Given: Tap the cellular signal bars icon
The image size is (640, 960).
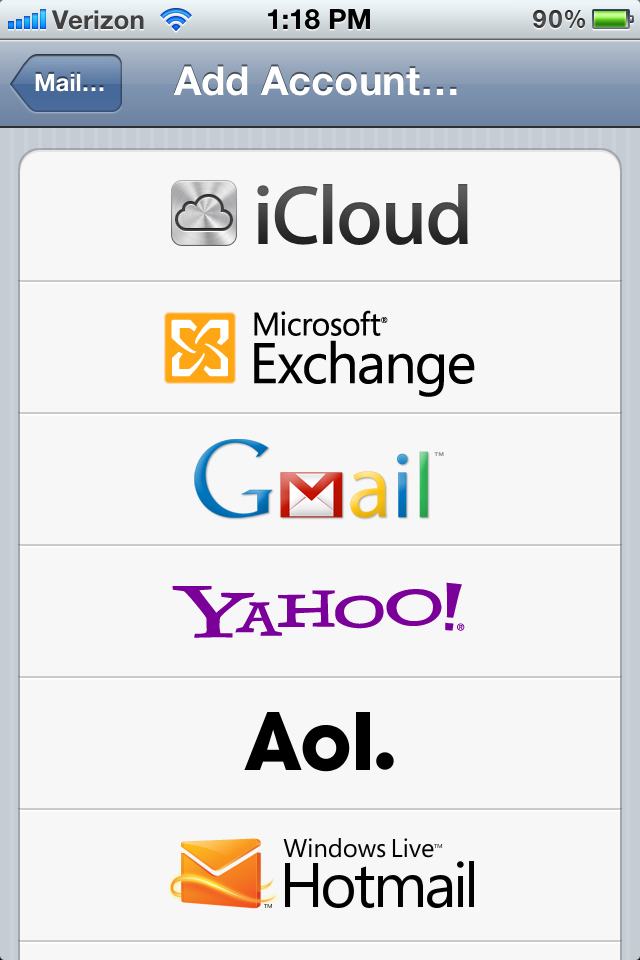Looking at the screenshot, I should point(26,20).
